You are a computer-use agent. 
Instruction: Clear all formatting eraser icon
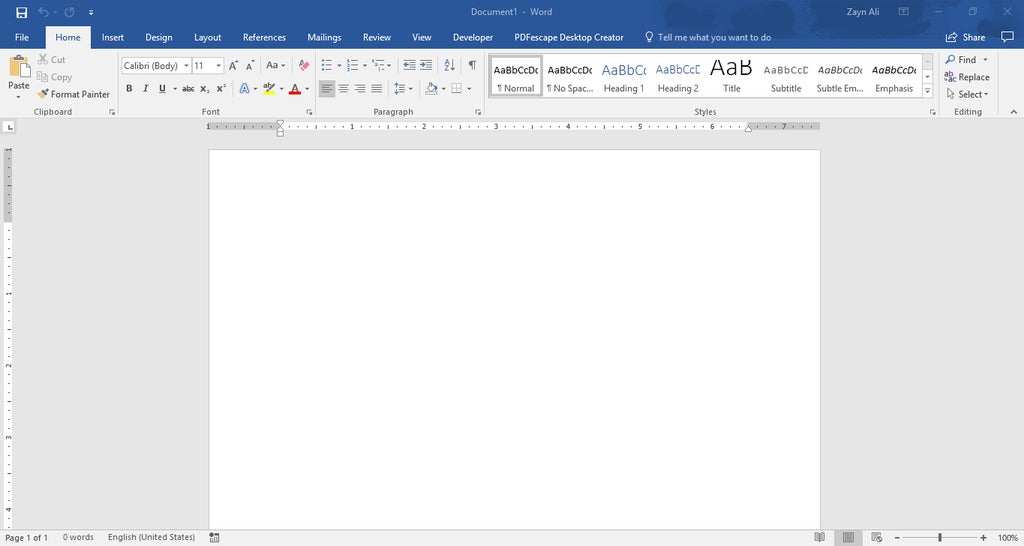pyautogui.click(x=304, y=65)
